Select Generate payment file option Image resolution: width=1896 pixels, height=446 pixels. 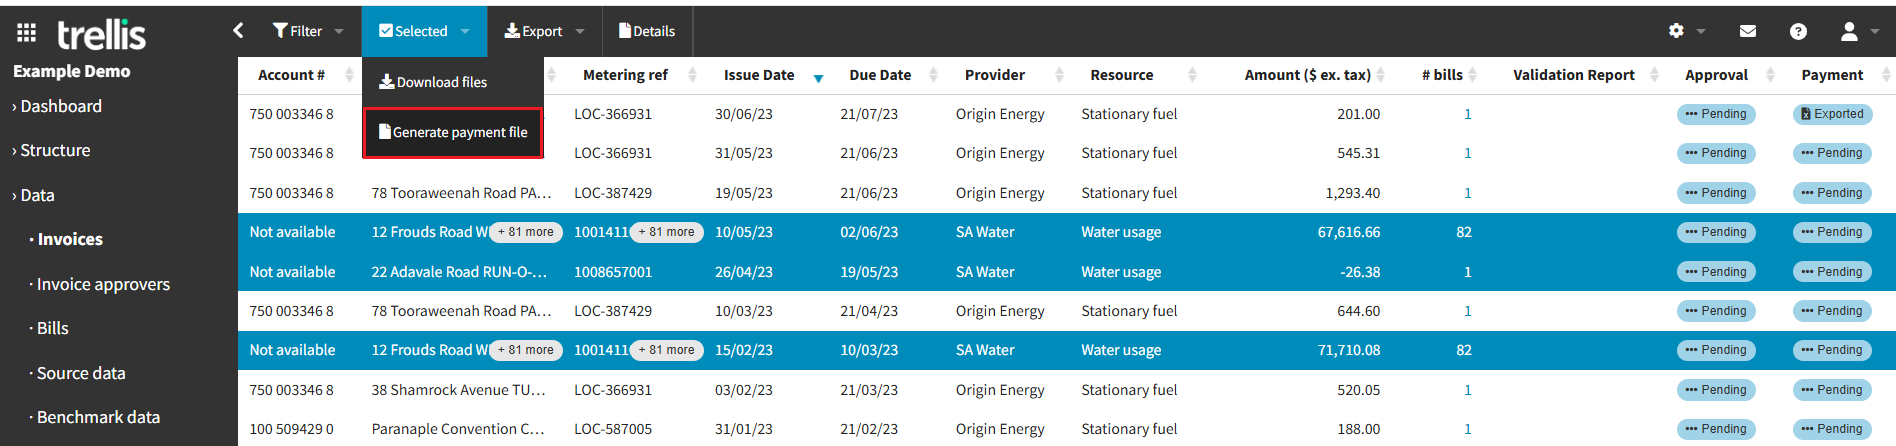[453, 132]
